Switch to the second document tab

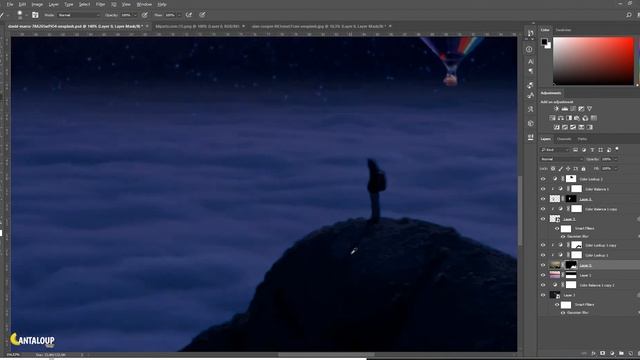coord(197,27)
